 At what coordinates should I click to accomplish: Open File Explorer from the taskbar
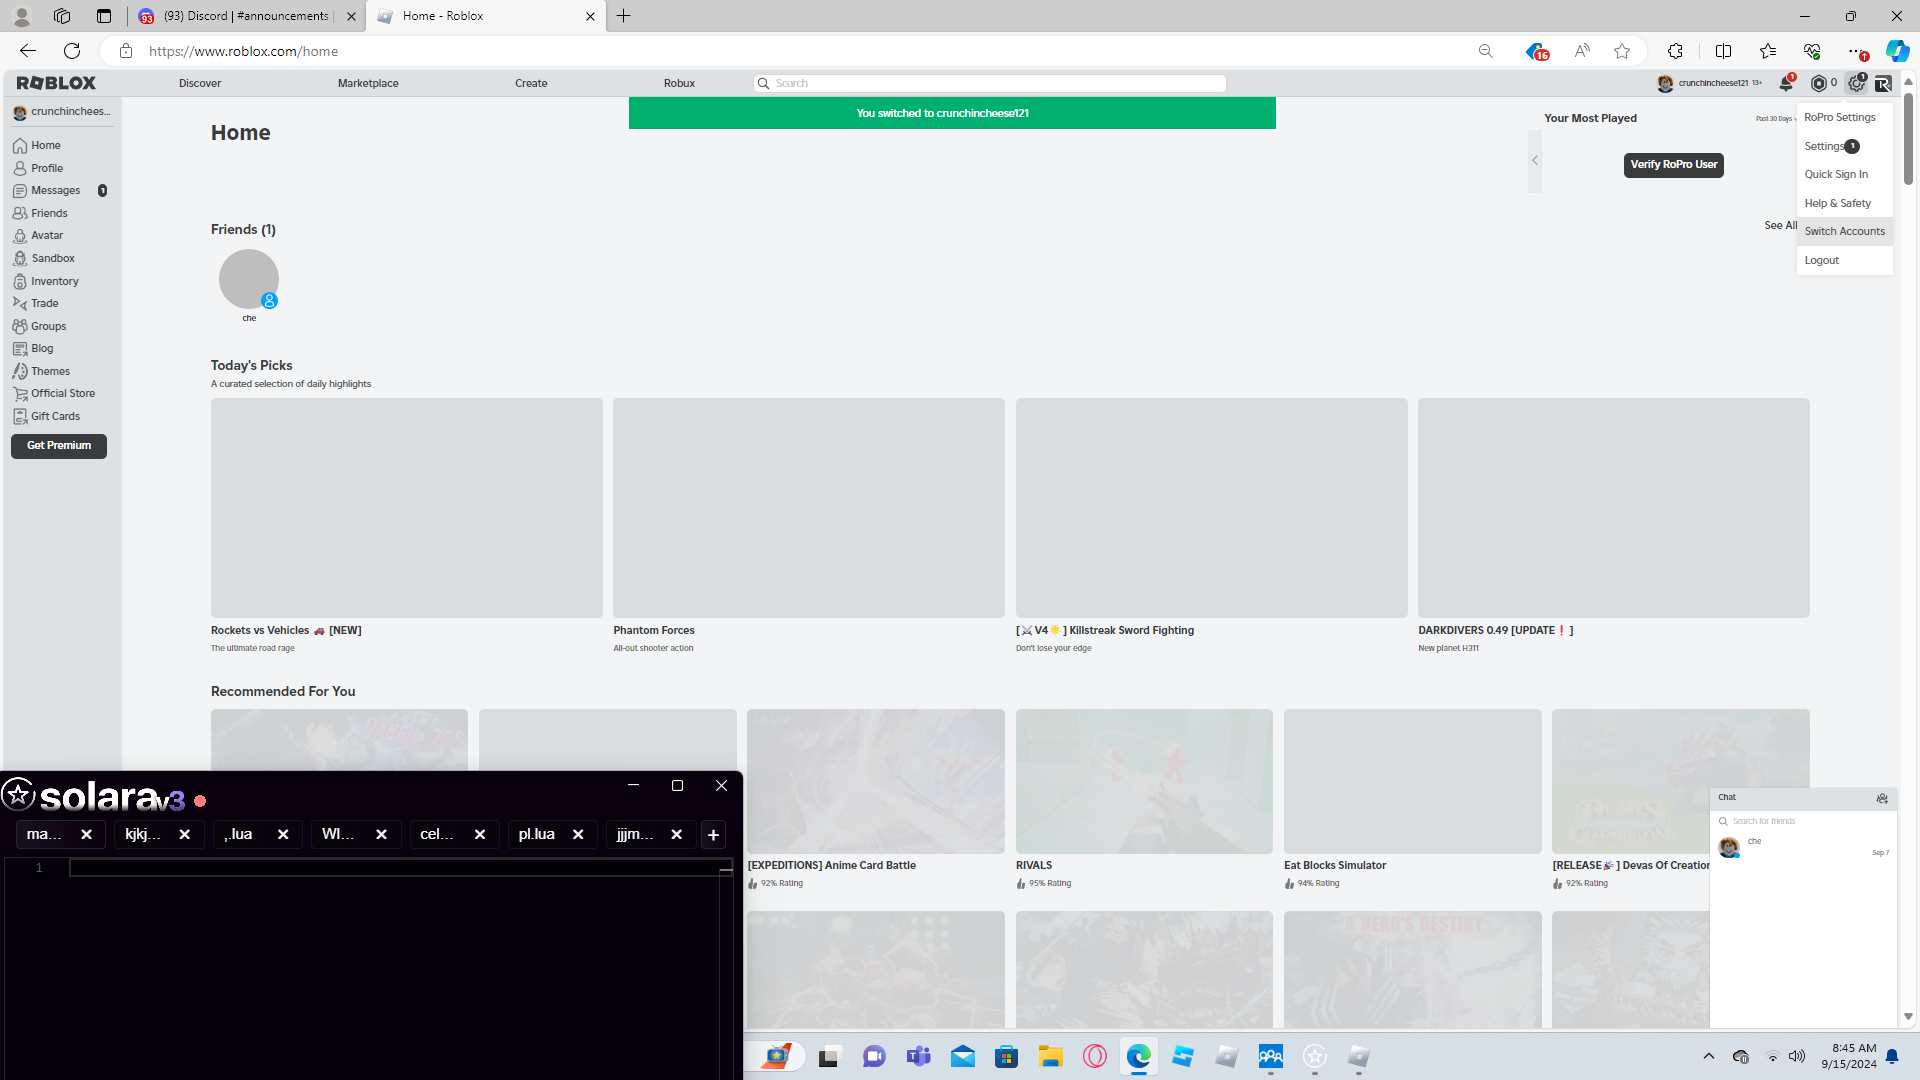[1051, 1056]
